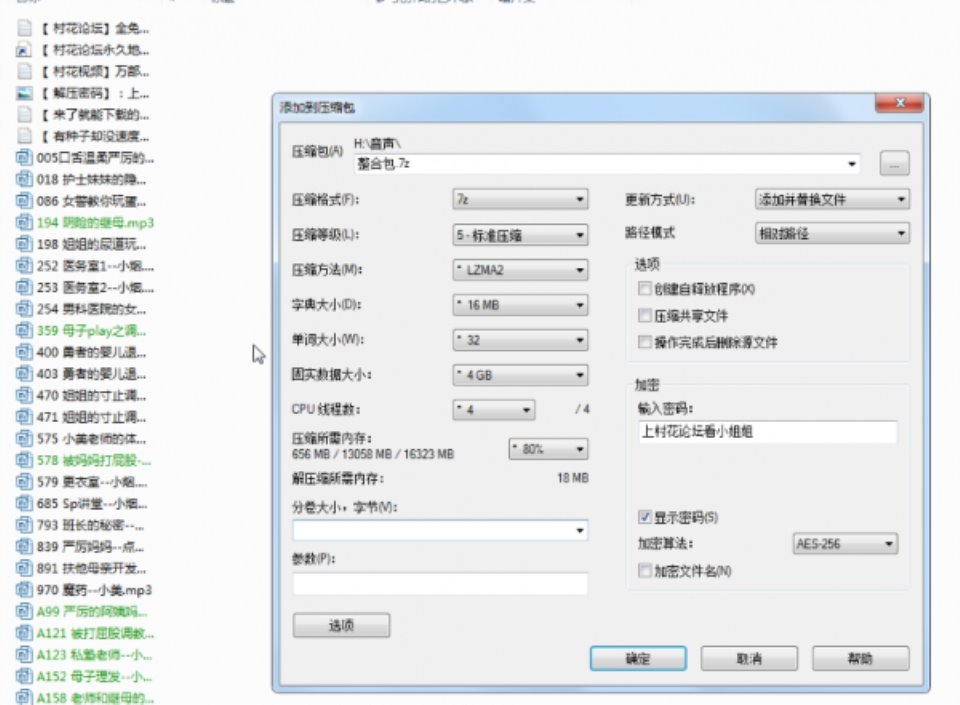Screen dimensions: 960x705
Task: Click the 输入密码 text field
Action: [x=768, y=431]
